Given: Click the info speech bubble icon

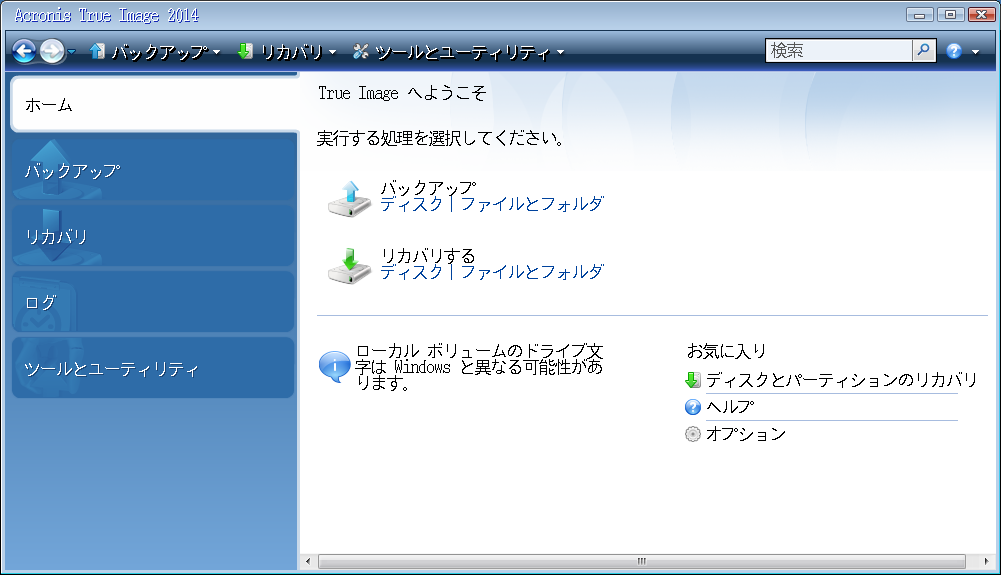Looking at the screenshot, I should 333,366.
